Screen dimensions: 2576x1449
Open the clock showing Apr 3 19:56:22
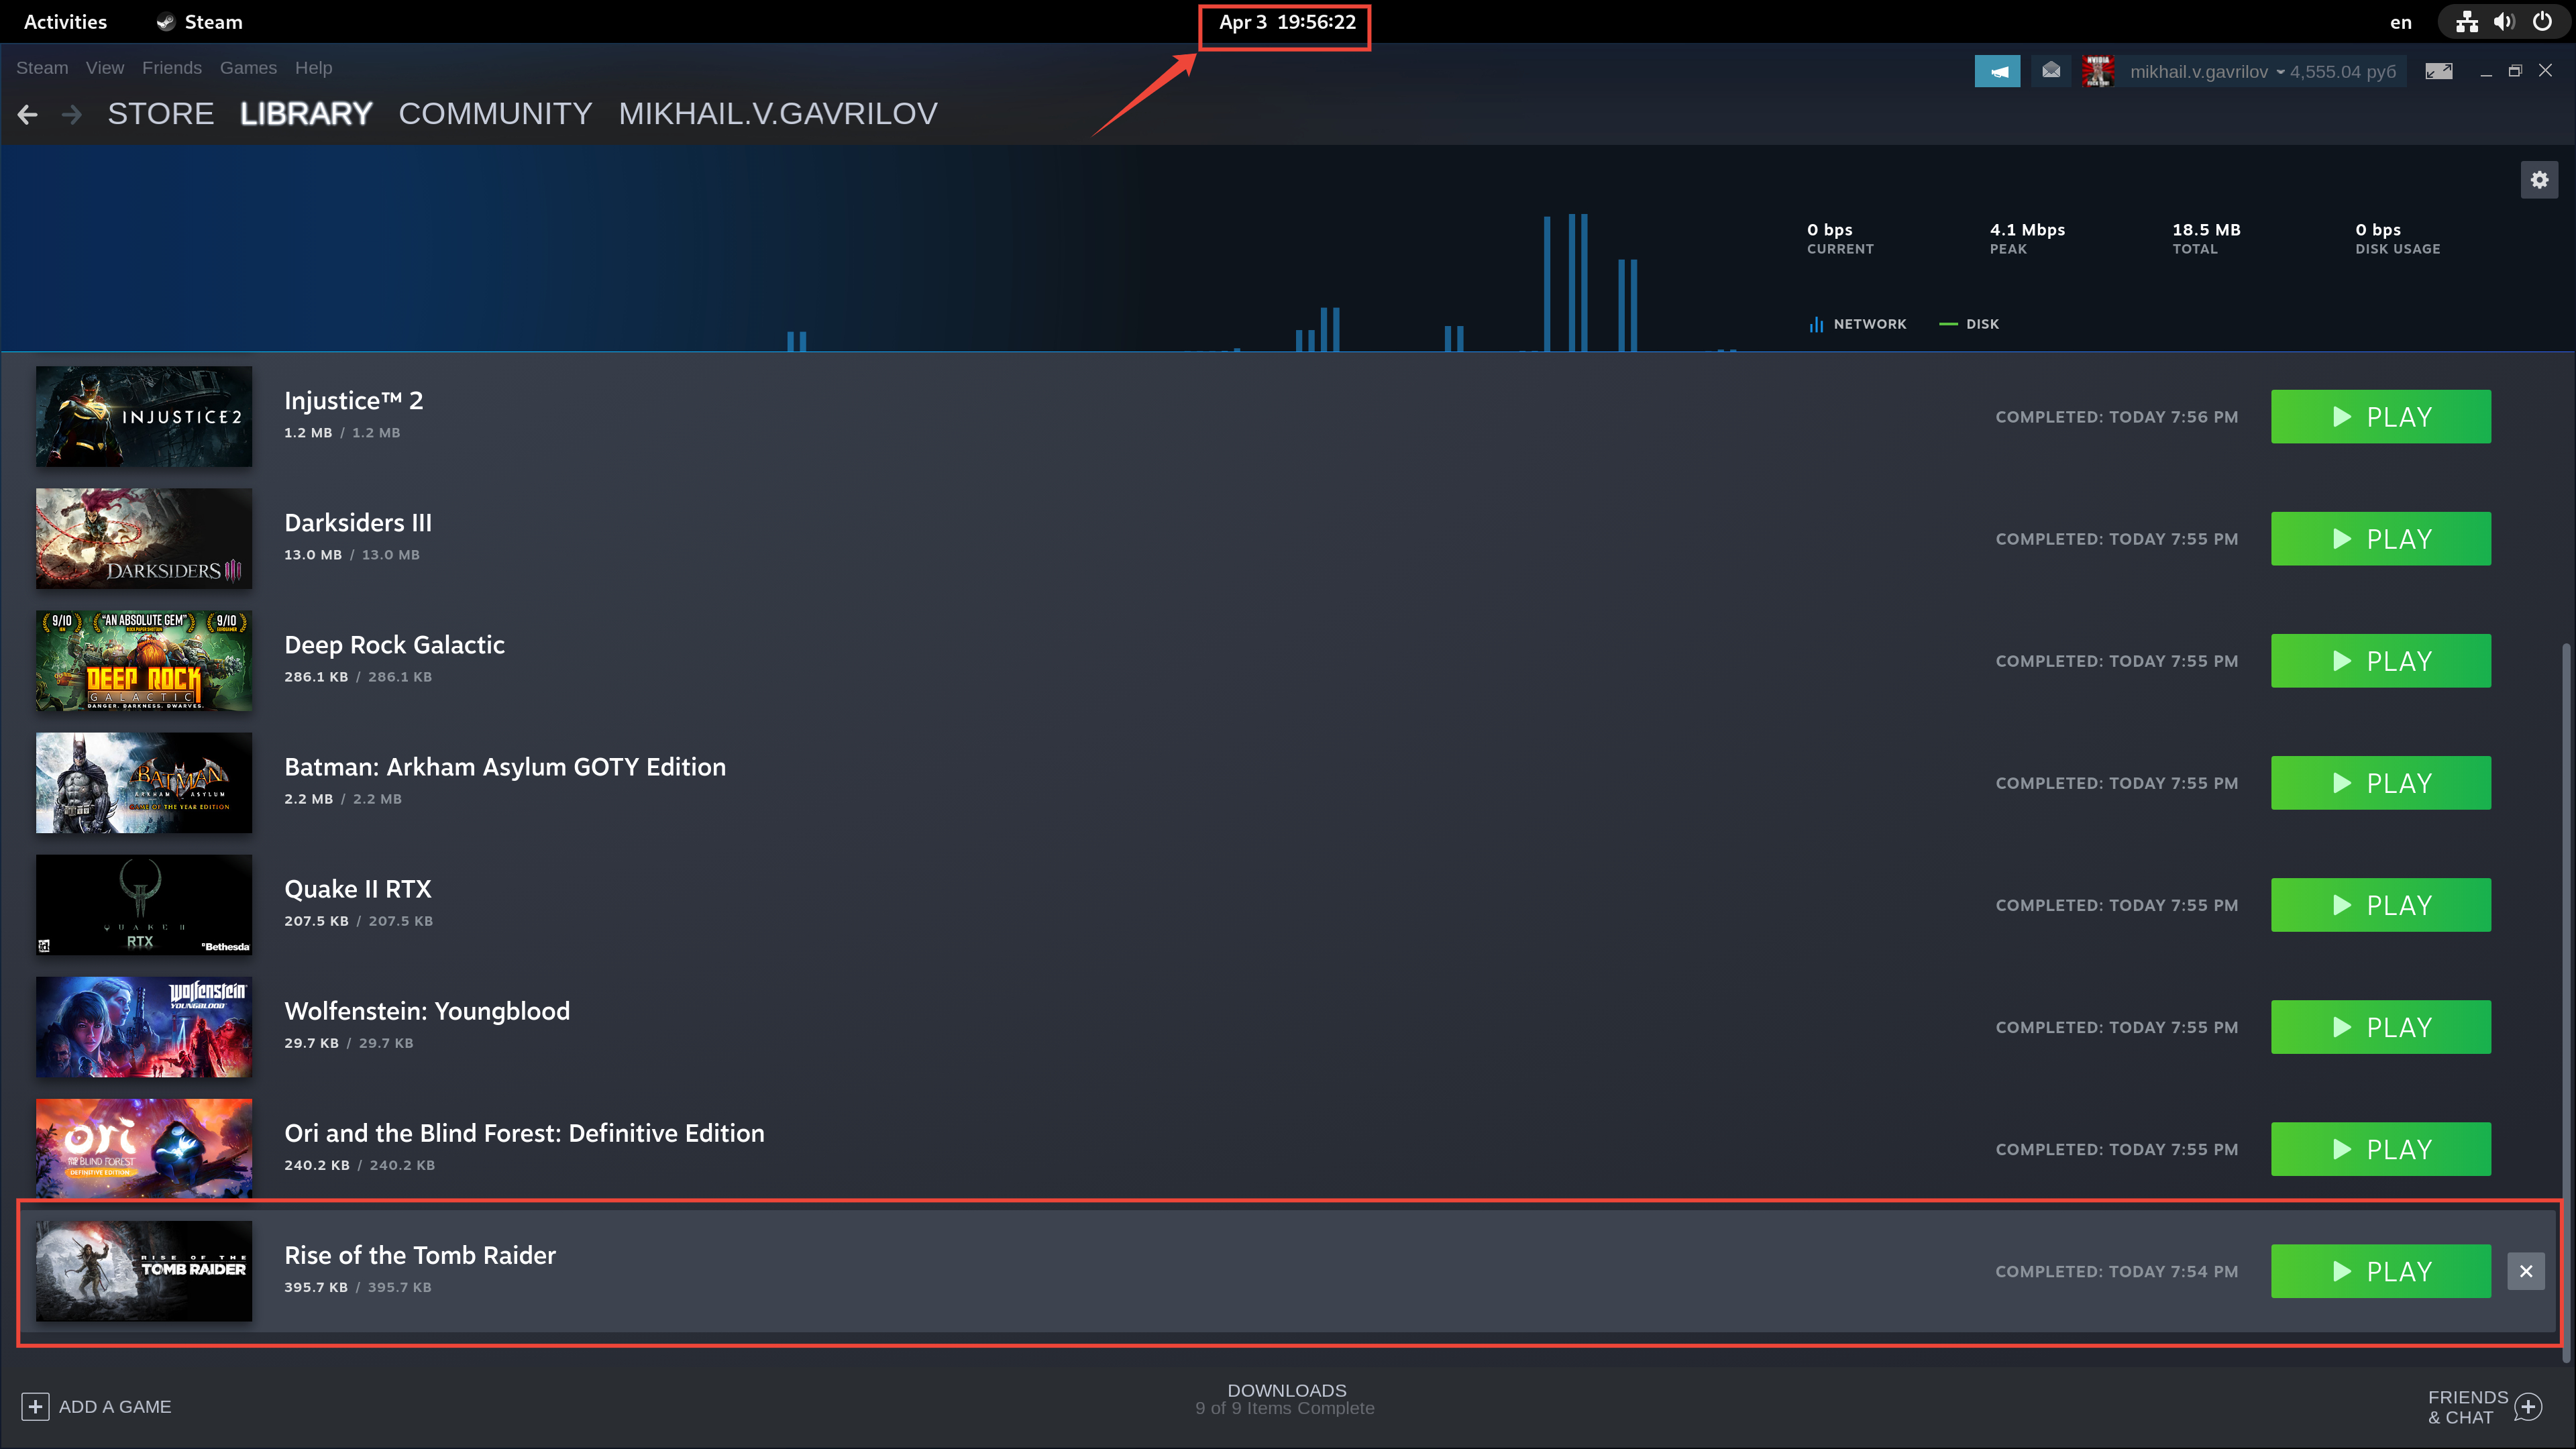1287,22
